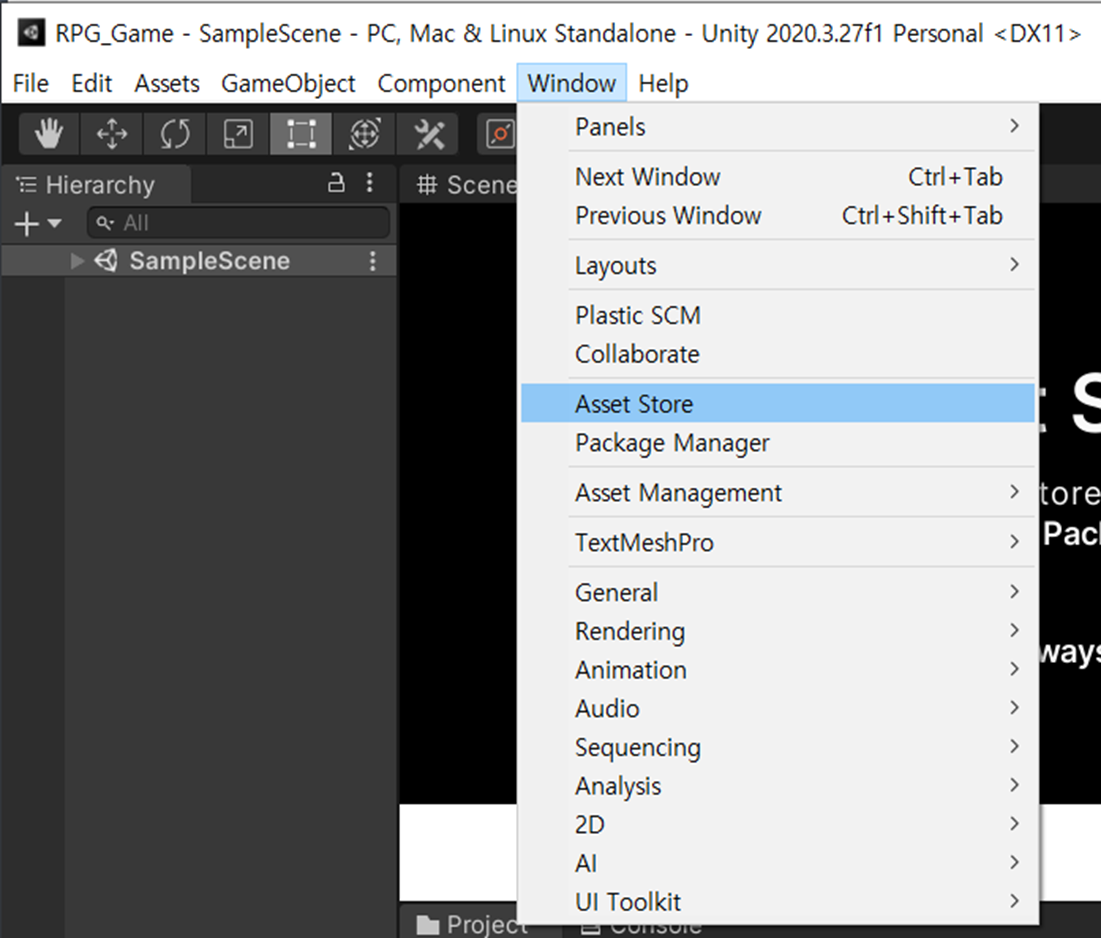Select the Scale tool
Image resolution: width=1101 pixels, height=938 pixels.
[238, 133]
